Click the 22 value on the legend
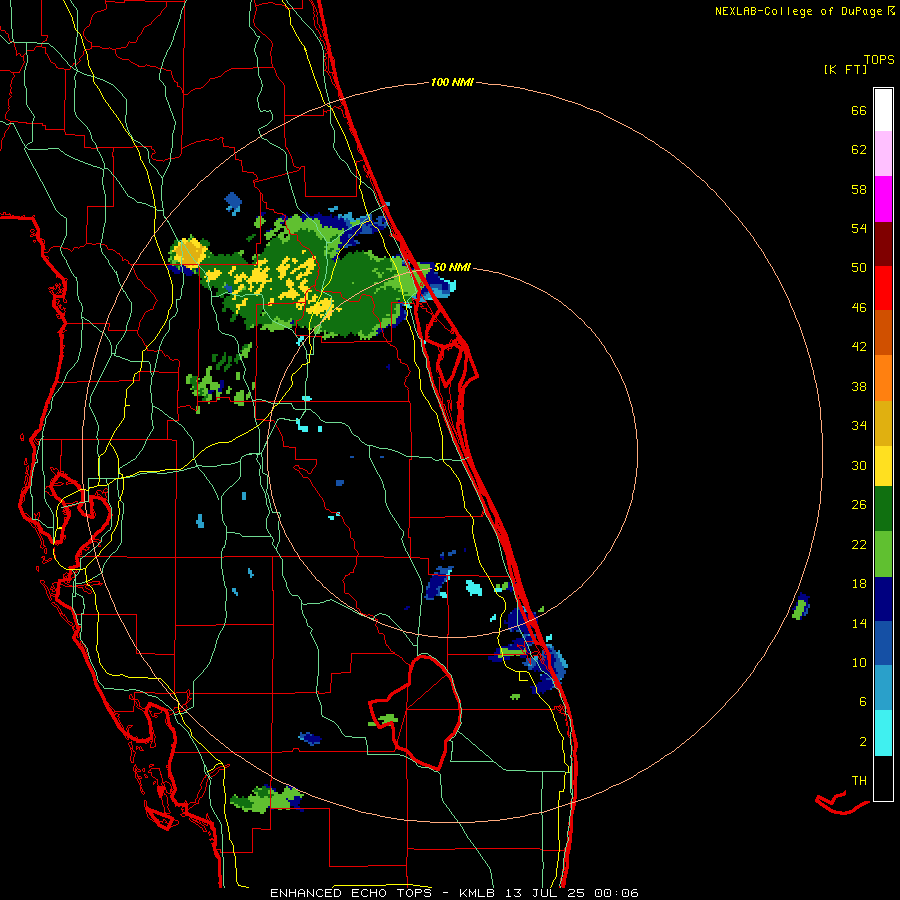 click(859, 544)
